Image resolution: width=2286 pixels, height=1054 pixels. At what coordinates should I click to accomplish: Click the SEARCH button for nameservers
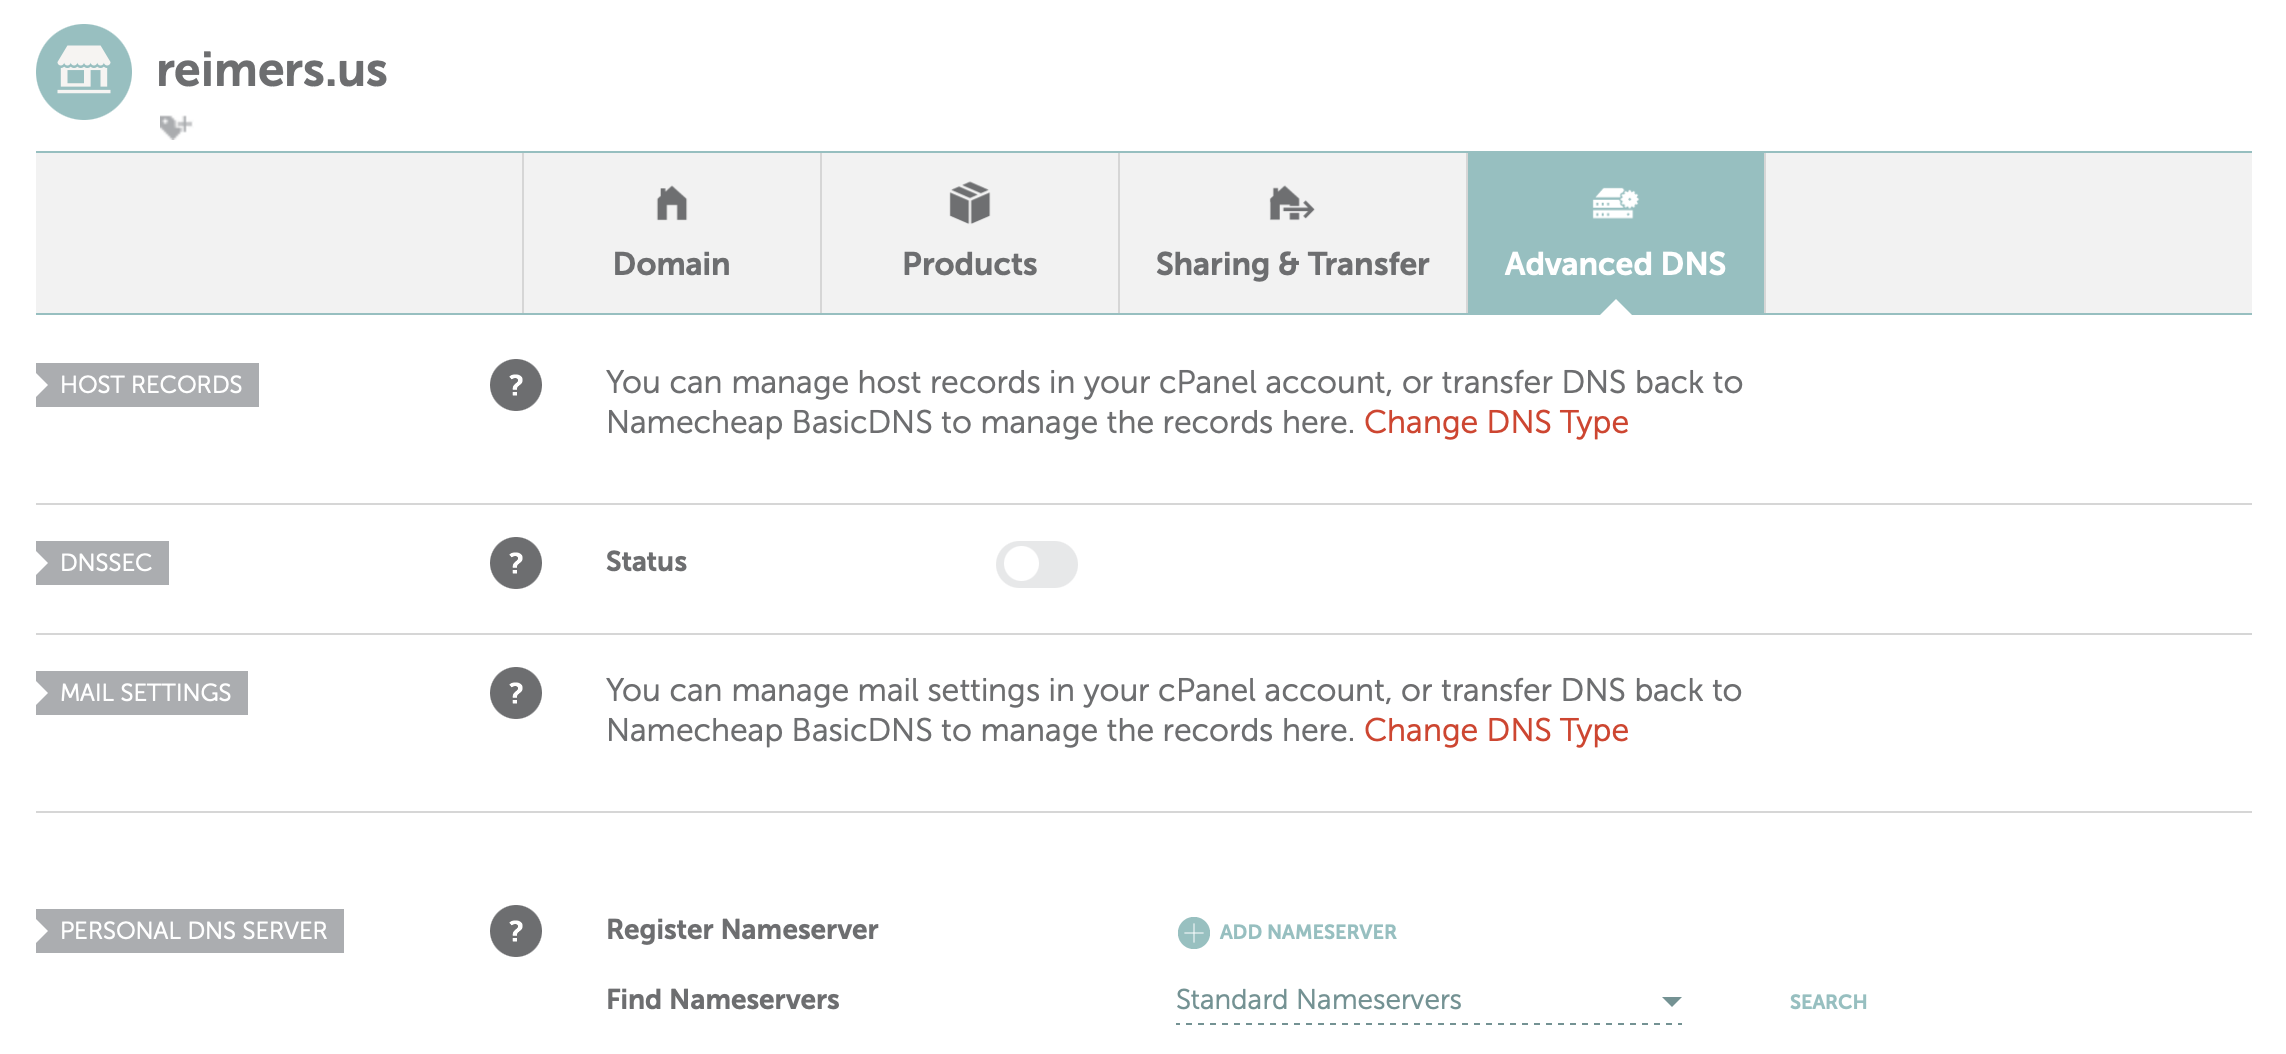(x=1828, y=1002)
